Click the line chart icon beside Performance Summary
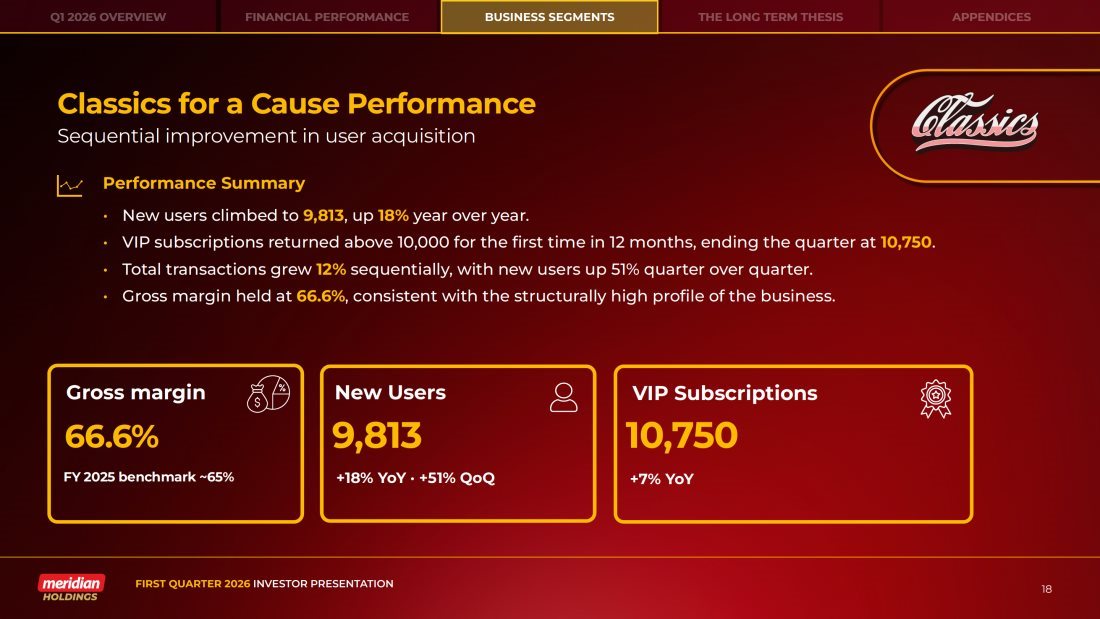 click(x=70, y=185)
